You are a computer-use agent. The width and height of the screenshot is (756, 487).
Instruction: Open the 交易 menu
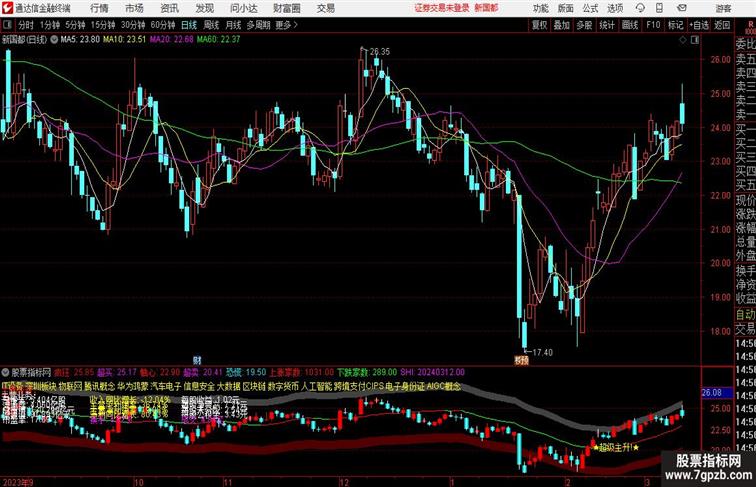pos(326,8)
